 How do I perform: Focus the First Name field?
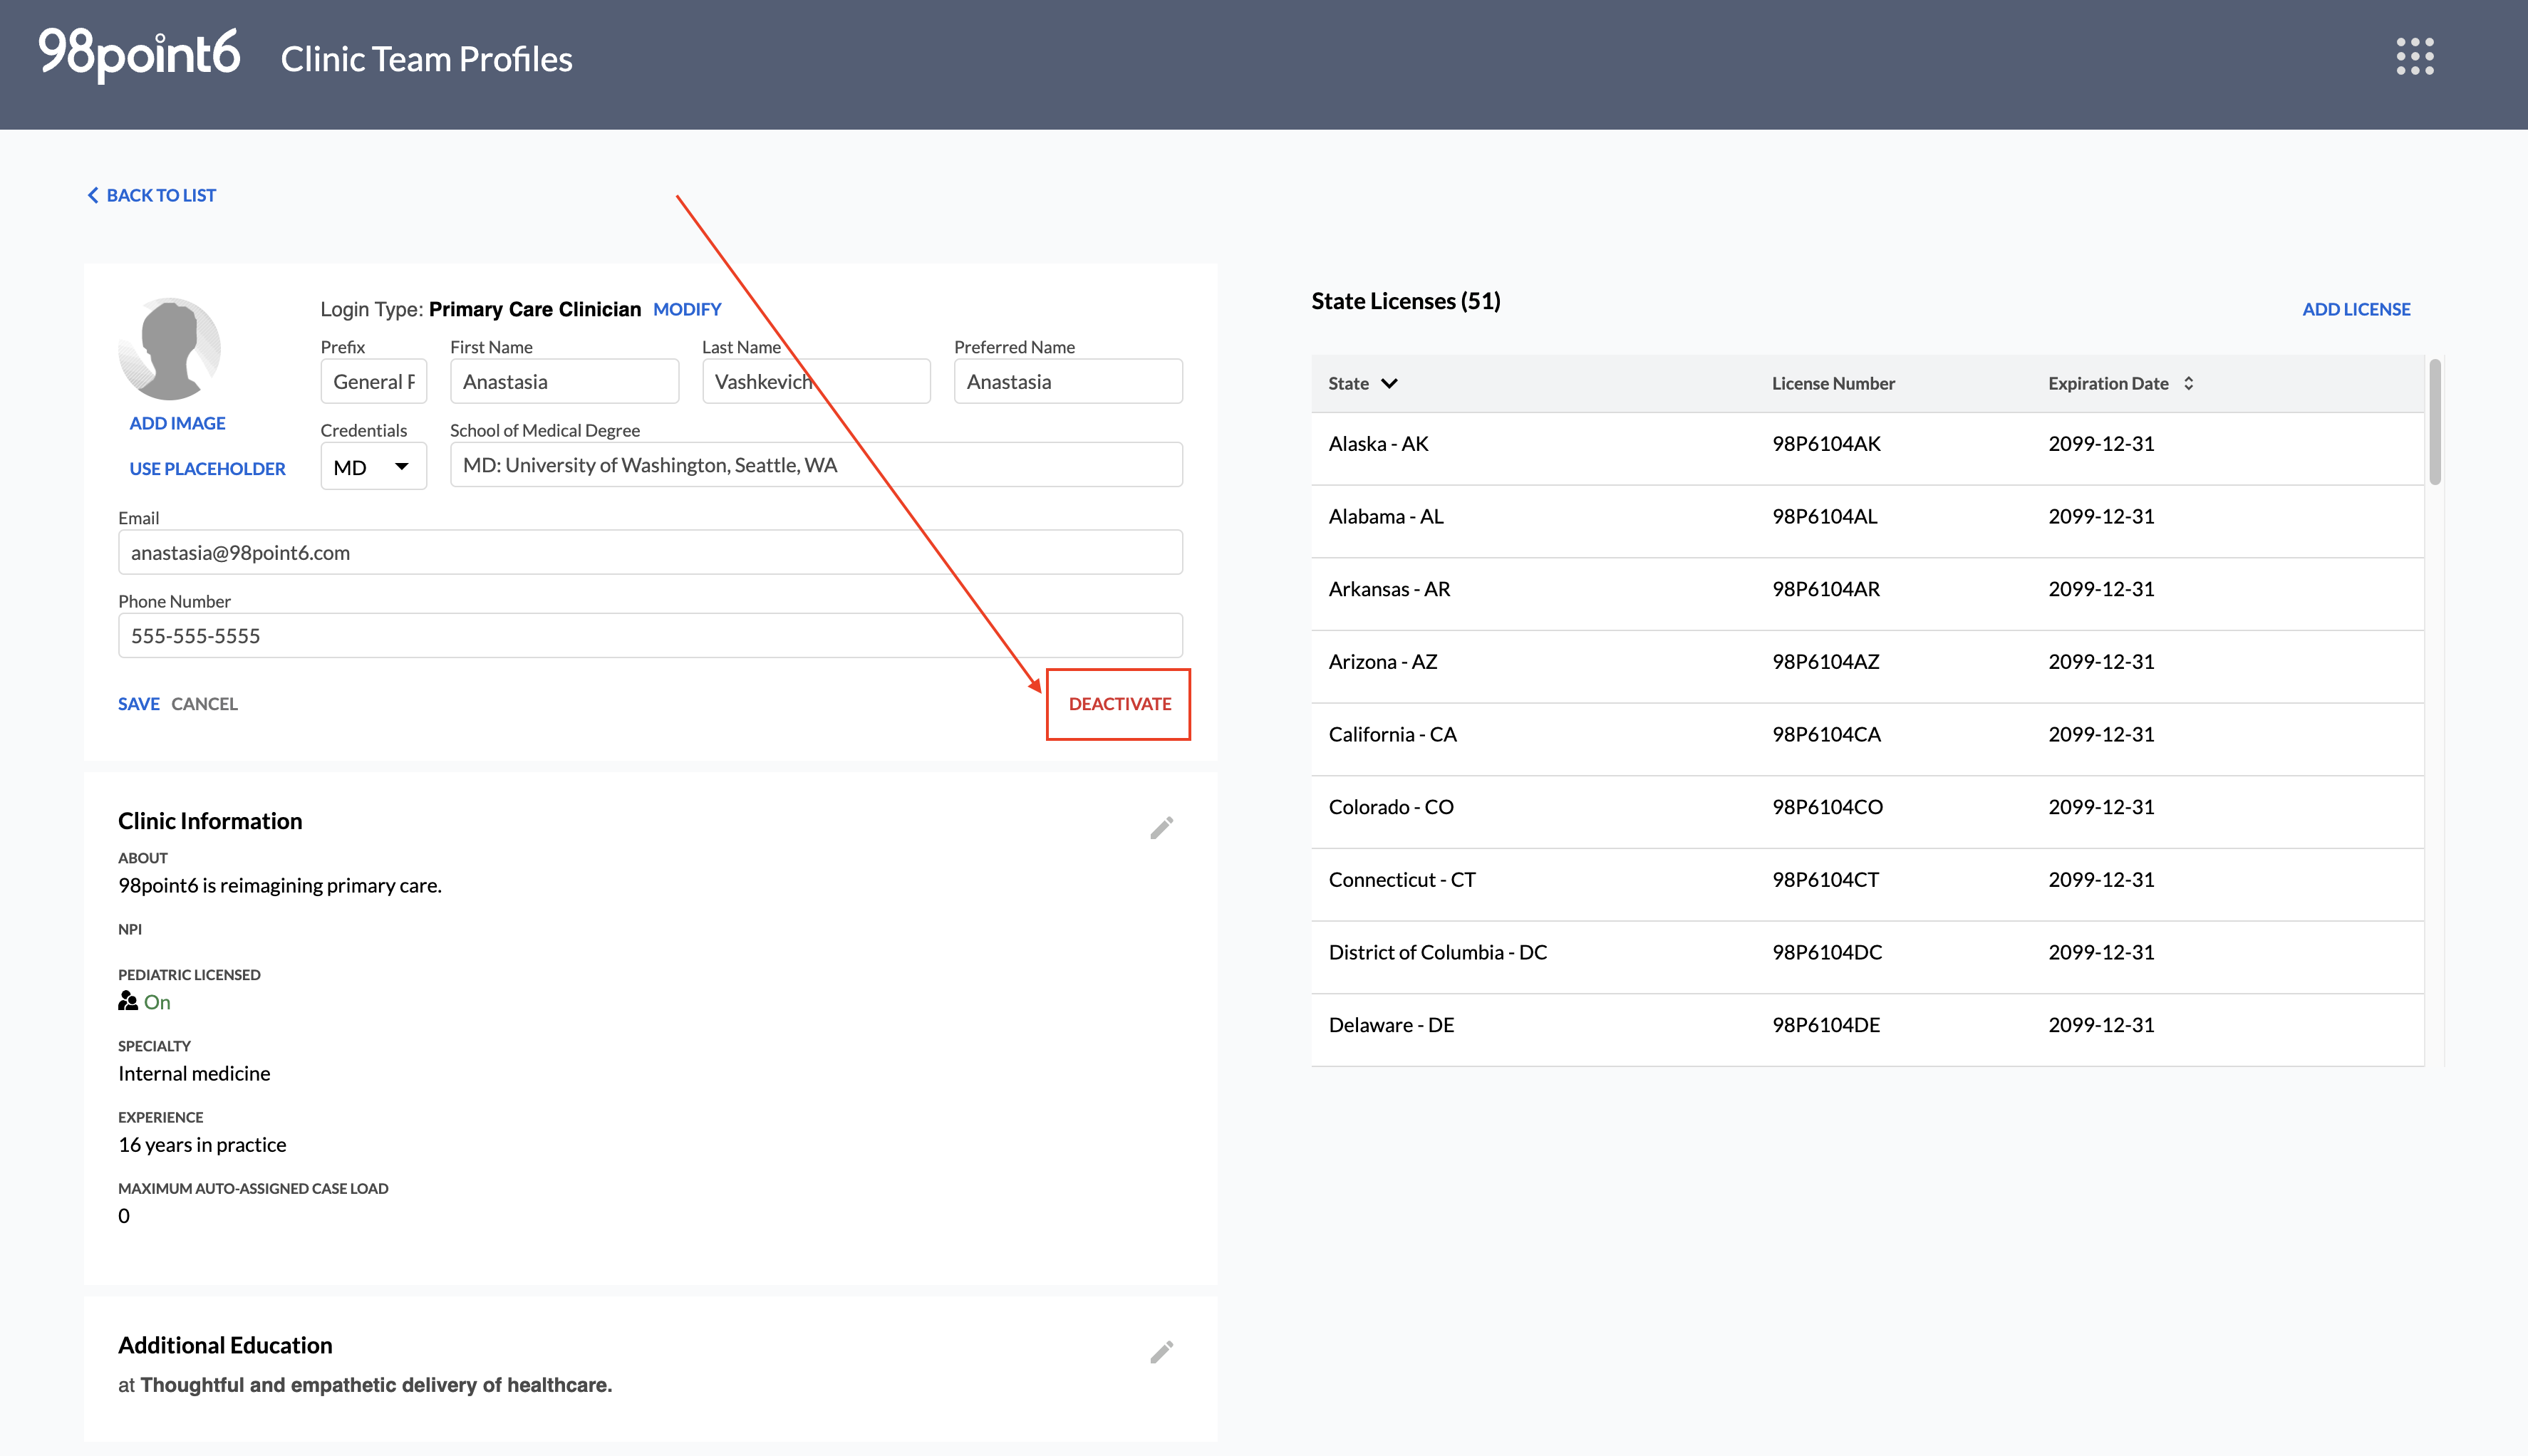[564, 382]
